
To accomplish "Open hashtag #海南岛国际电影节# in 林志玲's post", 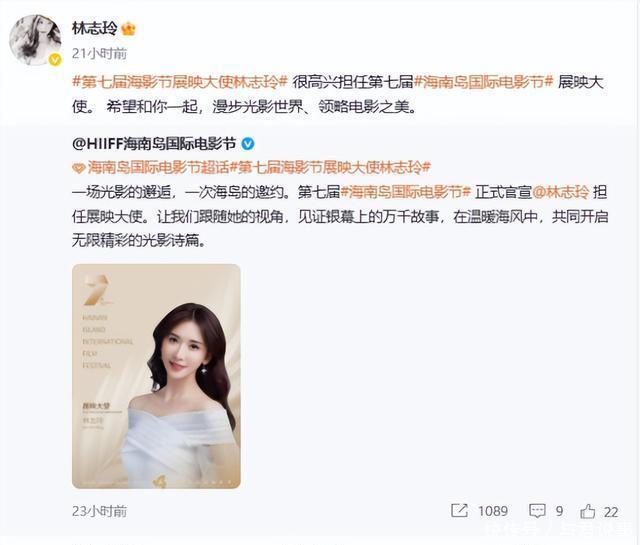I will pyautogui.click(x=483, y=82).
